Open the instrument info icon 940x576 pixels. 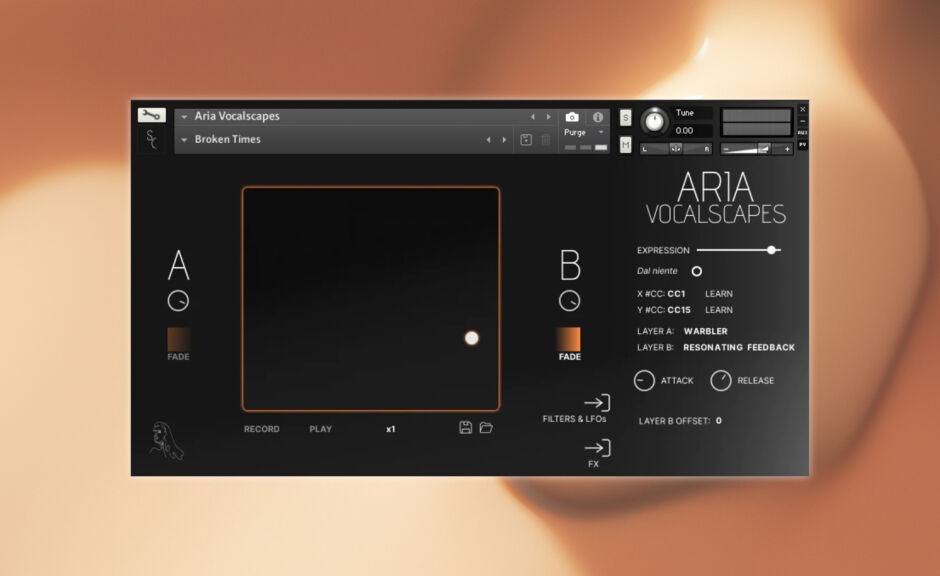(598, 117)
